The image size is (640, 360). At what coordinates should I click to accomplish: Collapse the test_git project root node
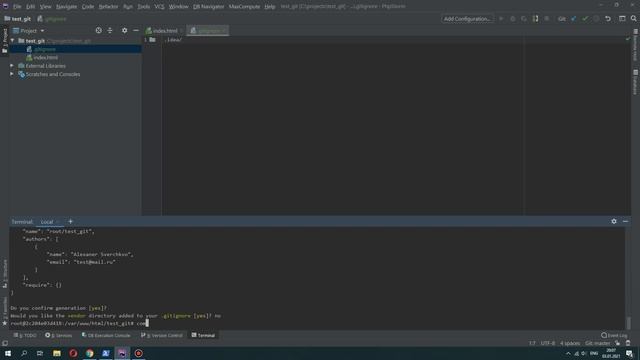(12, 41)
